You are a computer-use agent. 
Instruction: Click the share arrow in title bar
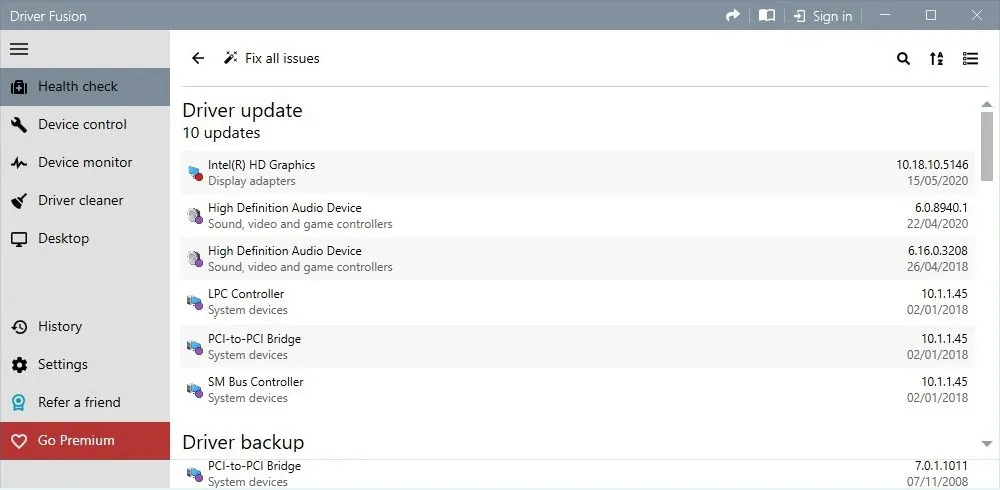(733, 16)
